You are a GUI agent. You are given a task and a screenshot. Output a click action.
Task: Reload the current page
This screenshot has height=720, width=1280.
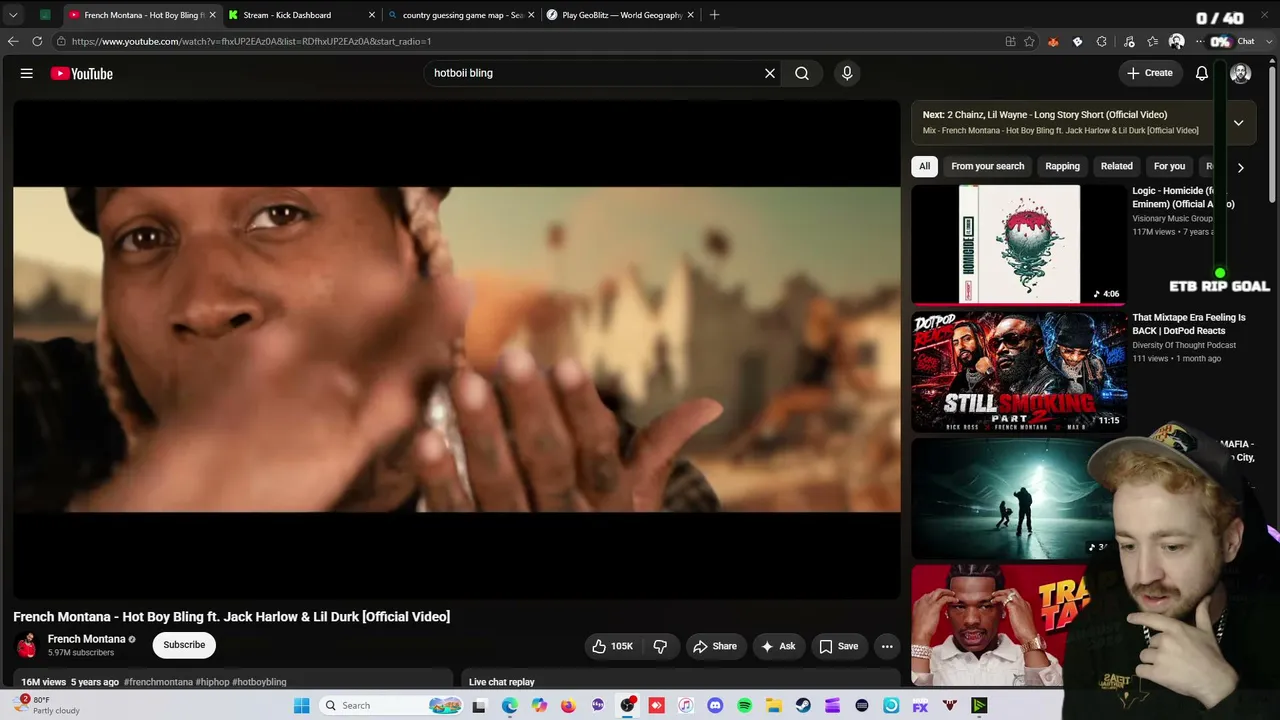tap(37, 41)
